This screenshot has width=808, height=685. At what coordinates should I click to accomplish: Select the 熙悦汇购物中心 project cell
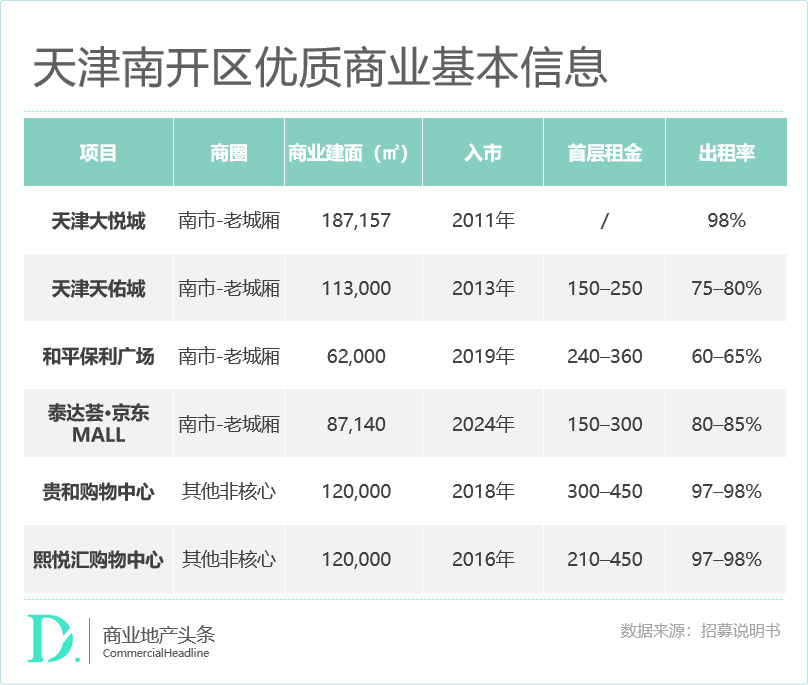point(98,559)
